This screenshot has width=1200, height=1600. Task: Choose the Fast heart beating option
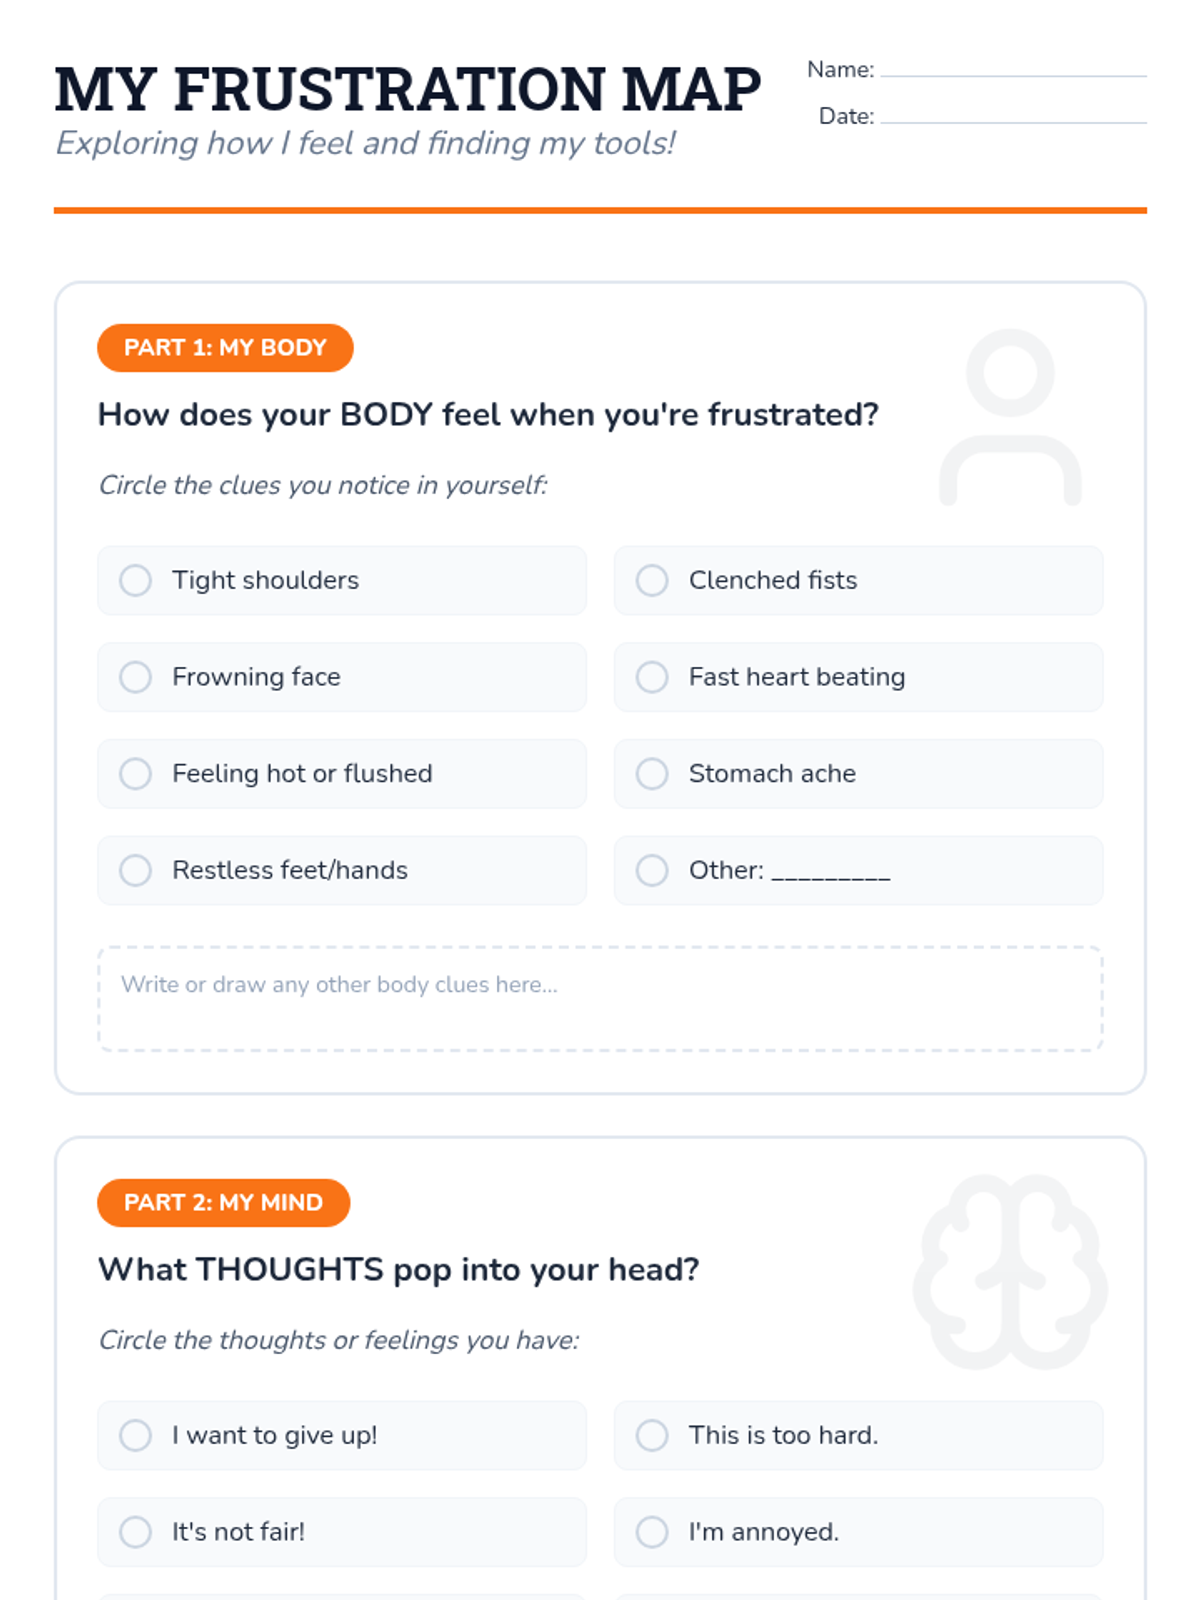652,677
